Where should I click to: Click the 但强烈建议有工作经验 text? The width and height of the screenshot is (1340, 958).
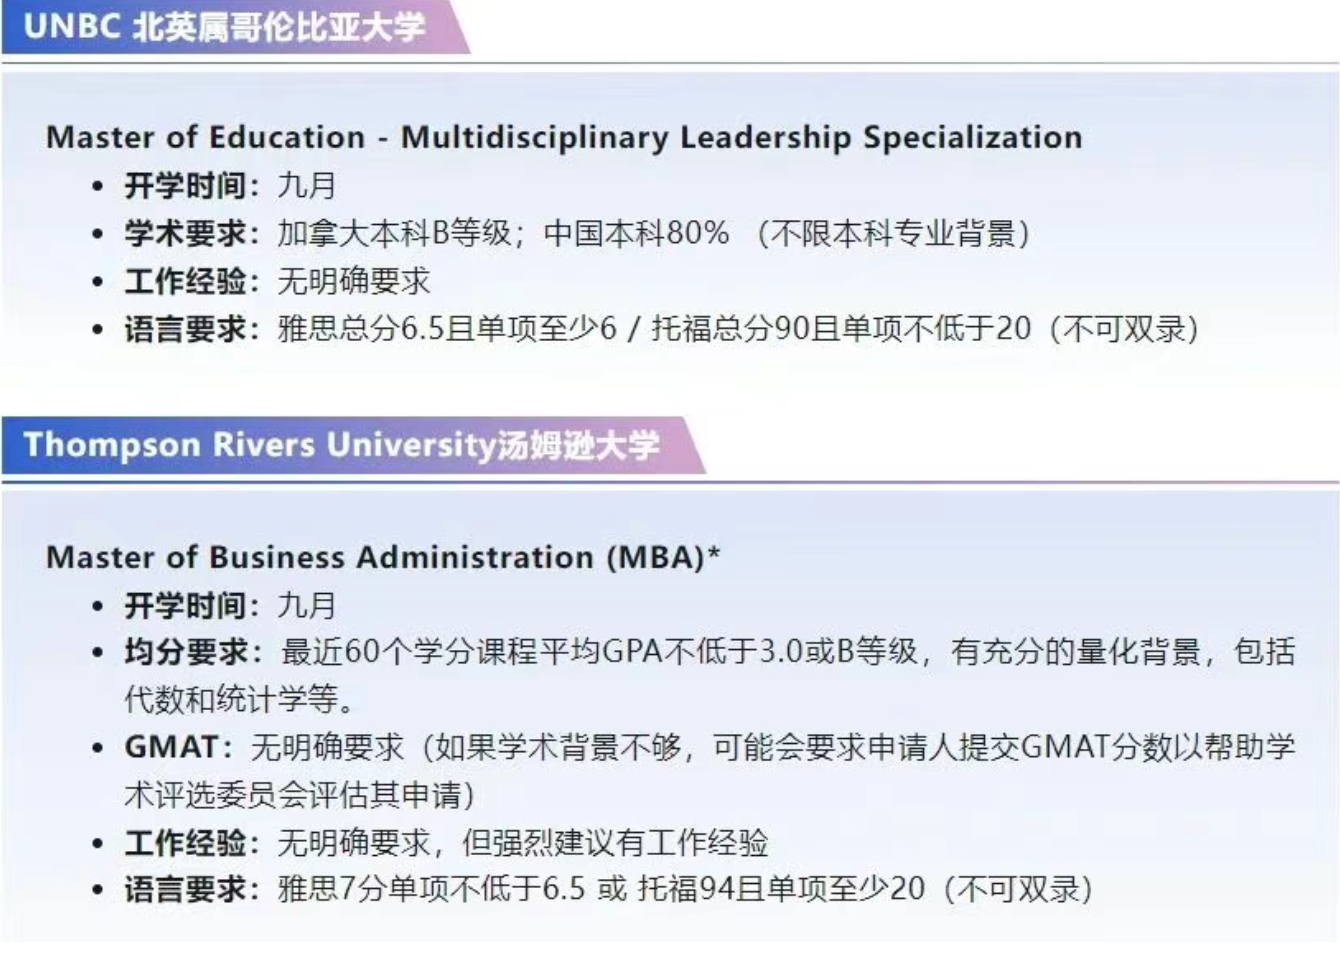(x=615, y=842)
